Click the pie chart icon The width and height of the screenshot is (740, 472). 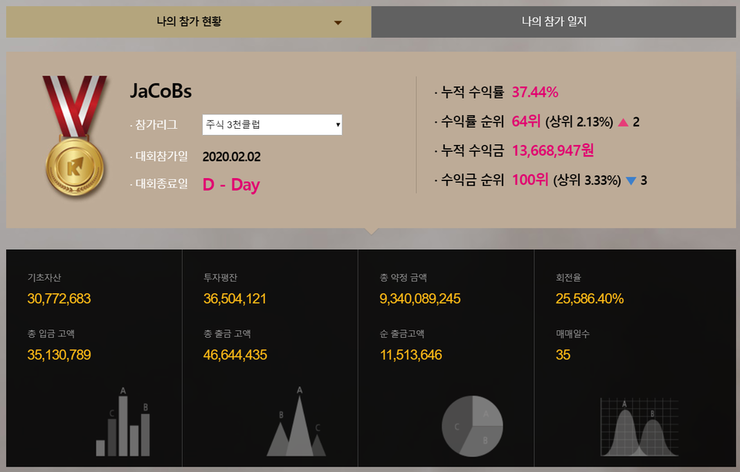[x=472, y=426]
